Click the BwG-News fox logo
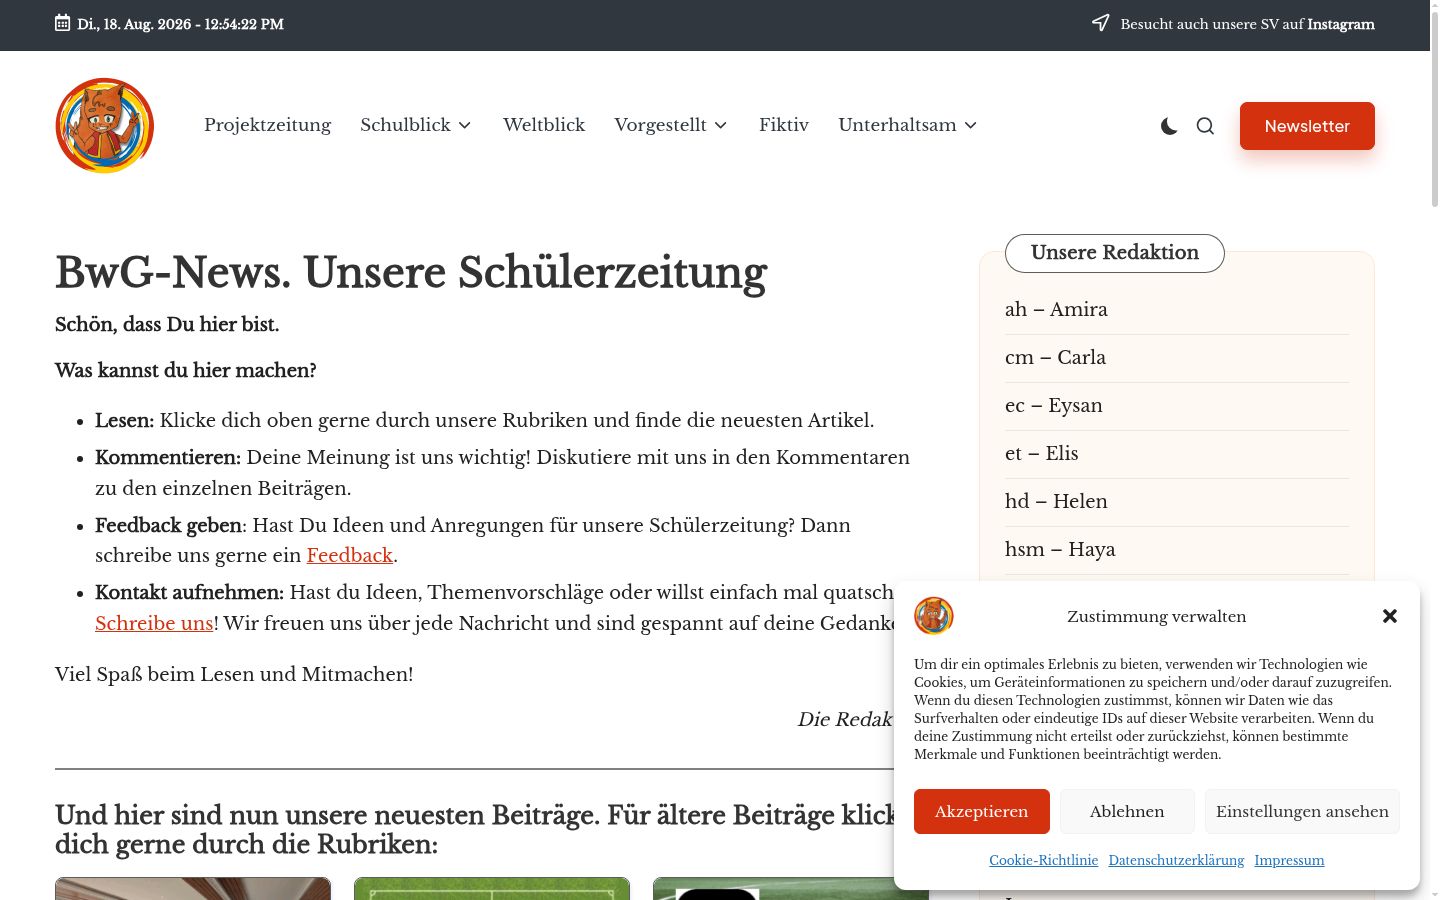Screen dimensions: 1440x900 tap(105, 126)
